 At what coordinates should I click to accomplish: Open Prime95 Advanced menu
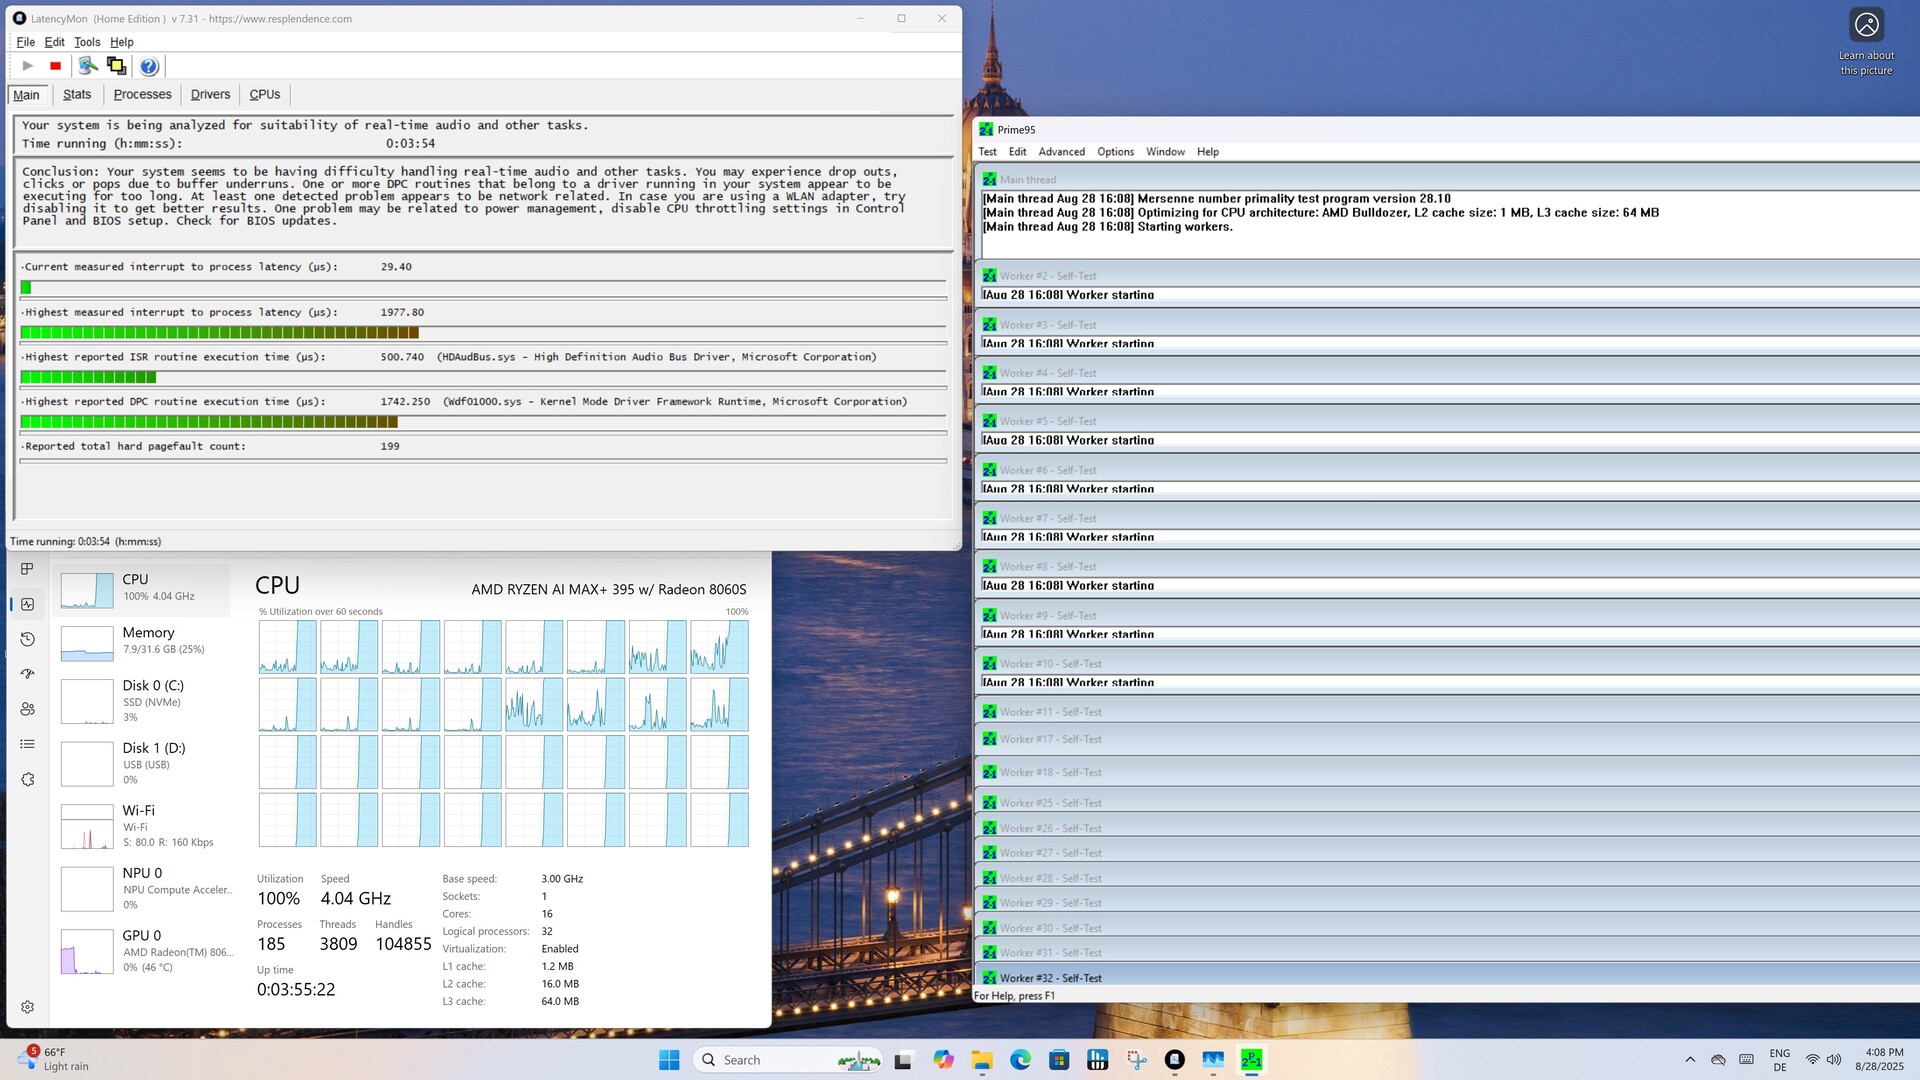(x=1061, y=152)
